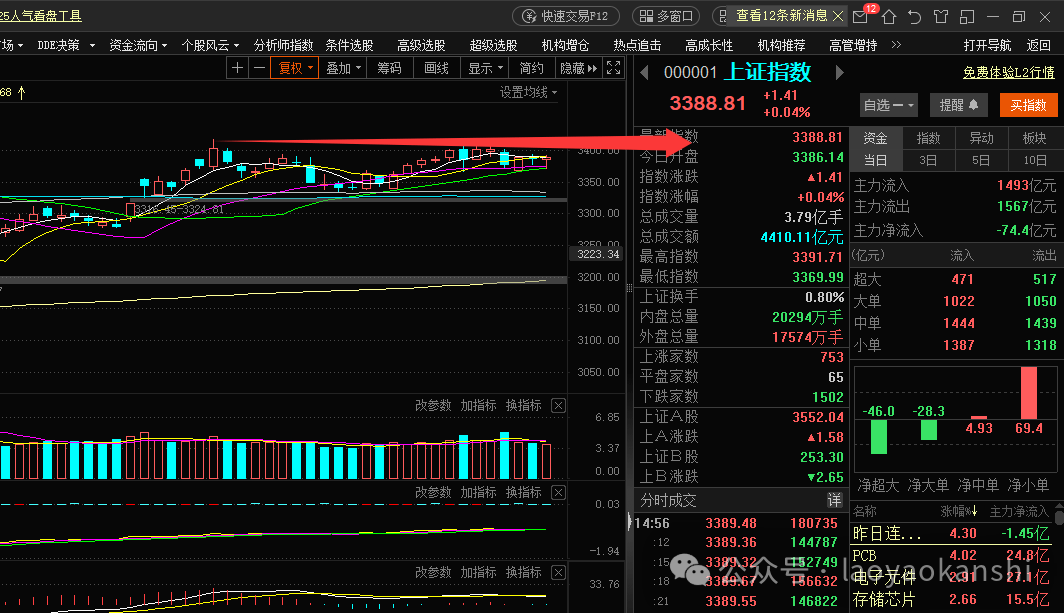Open 机构增仓 menu item

tap(565, 45)
